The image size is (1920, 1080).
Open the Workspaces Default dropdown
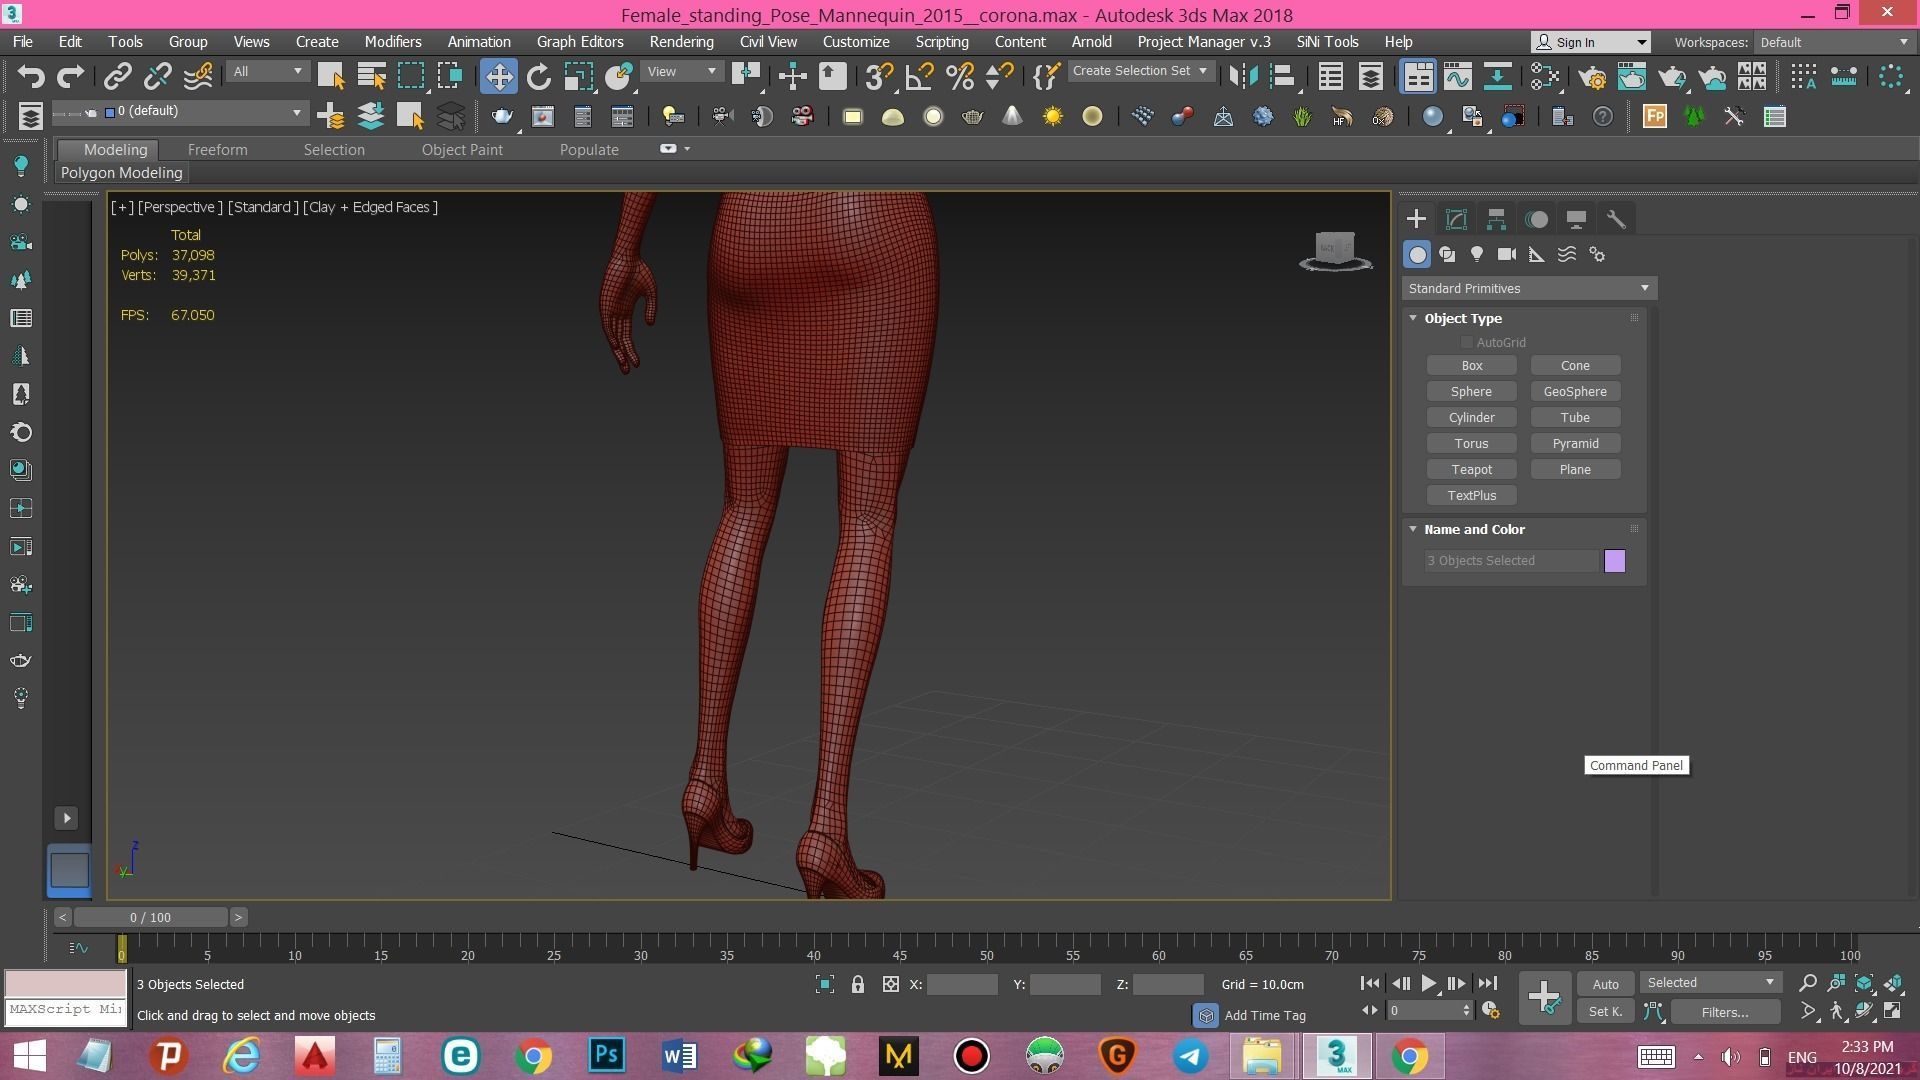coord(1834,42)
